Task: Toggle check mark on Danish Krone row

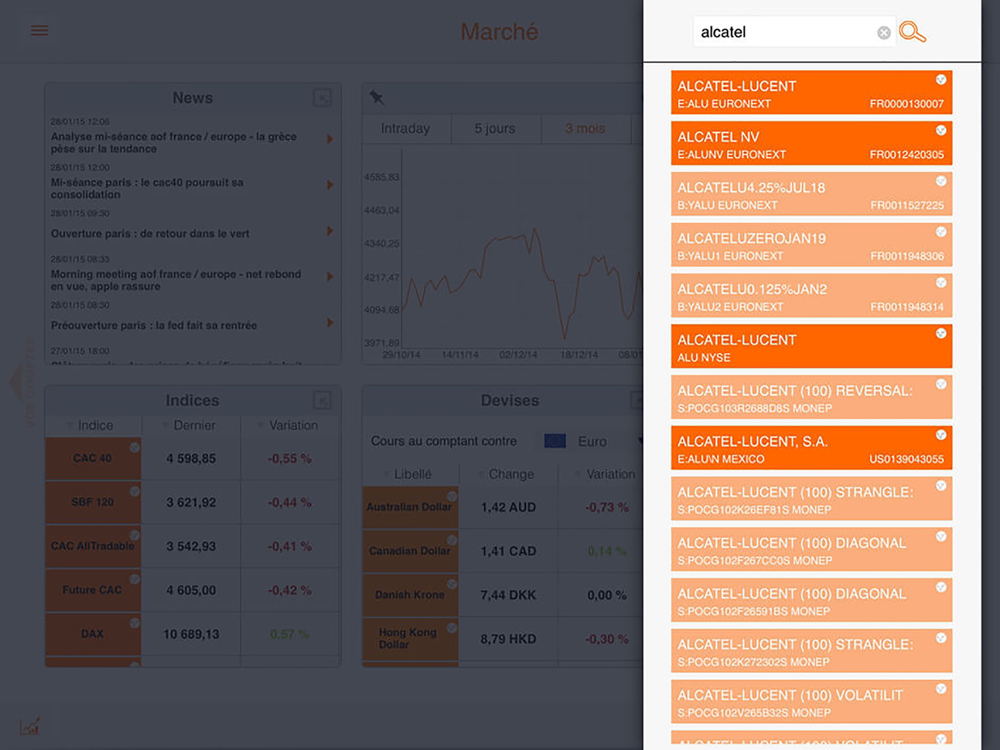Action: tap(452, 584)
